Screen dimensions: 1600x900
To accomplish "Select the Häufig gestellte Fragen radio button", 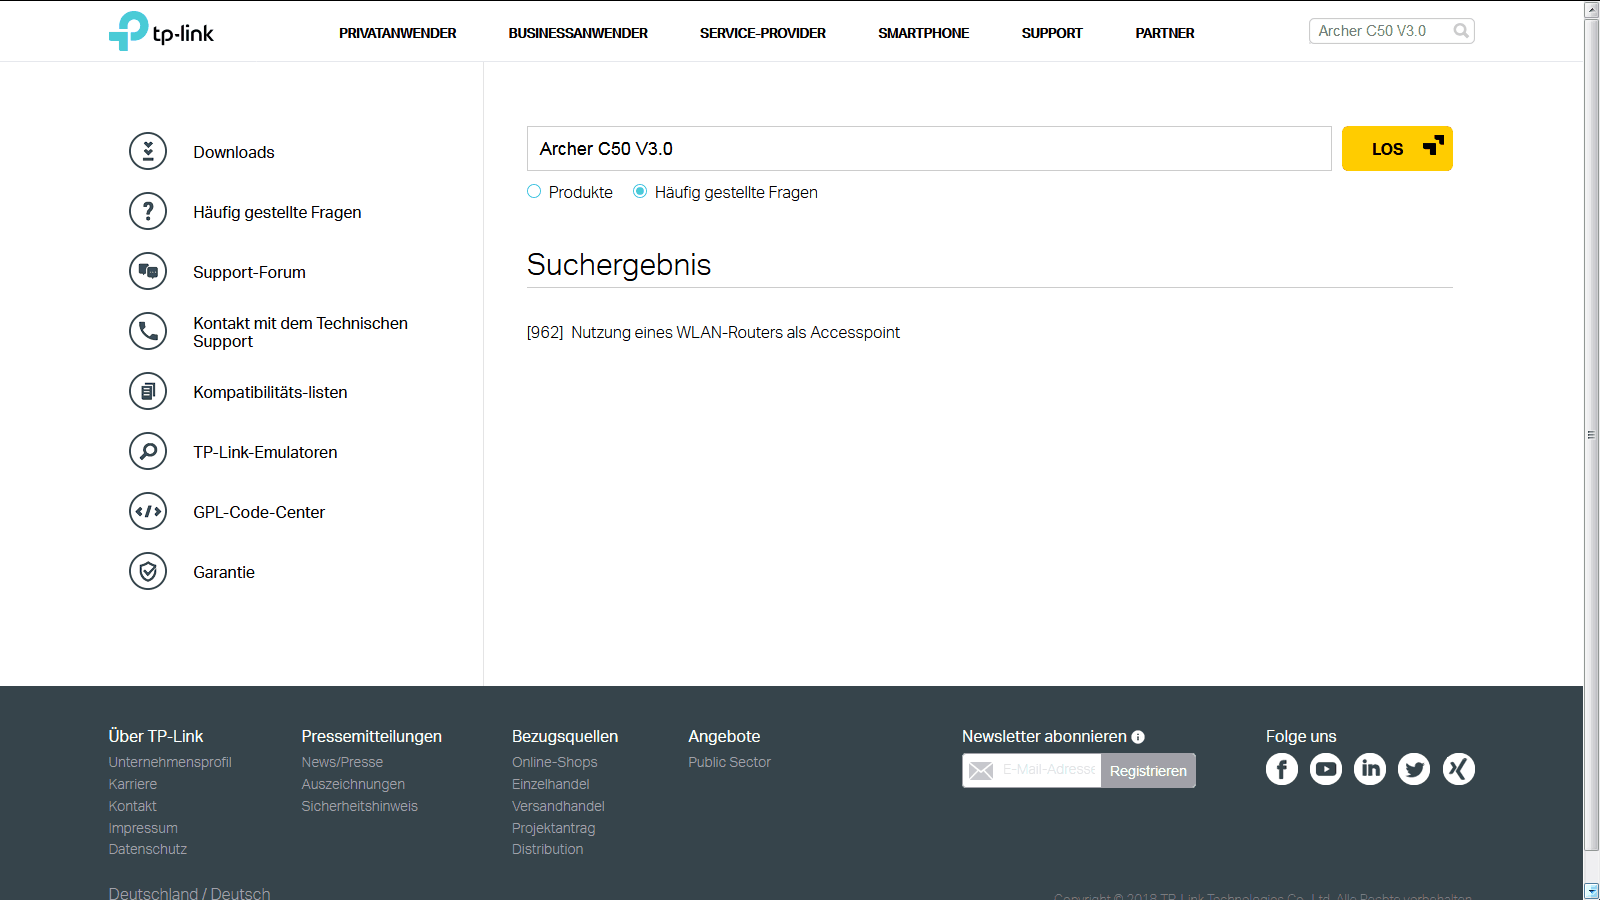I will 640,191.
